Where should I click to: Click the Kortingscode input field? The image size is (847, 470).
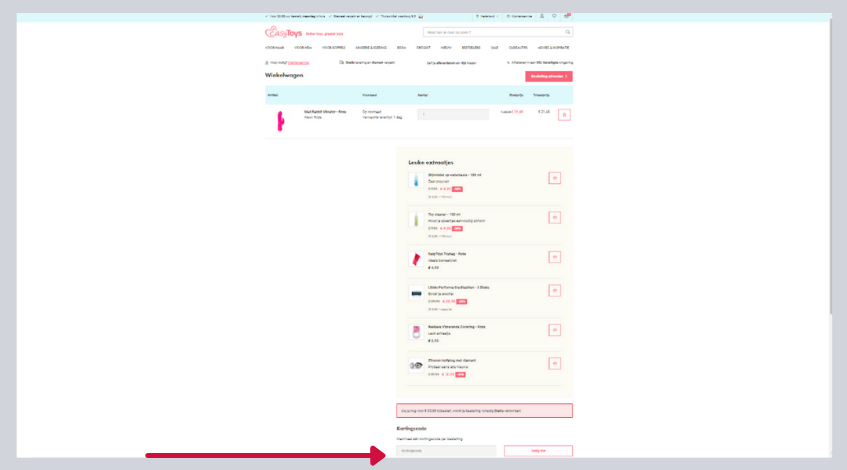tap(446, 451)
